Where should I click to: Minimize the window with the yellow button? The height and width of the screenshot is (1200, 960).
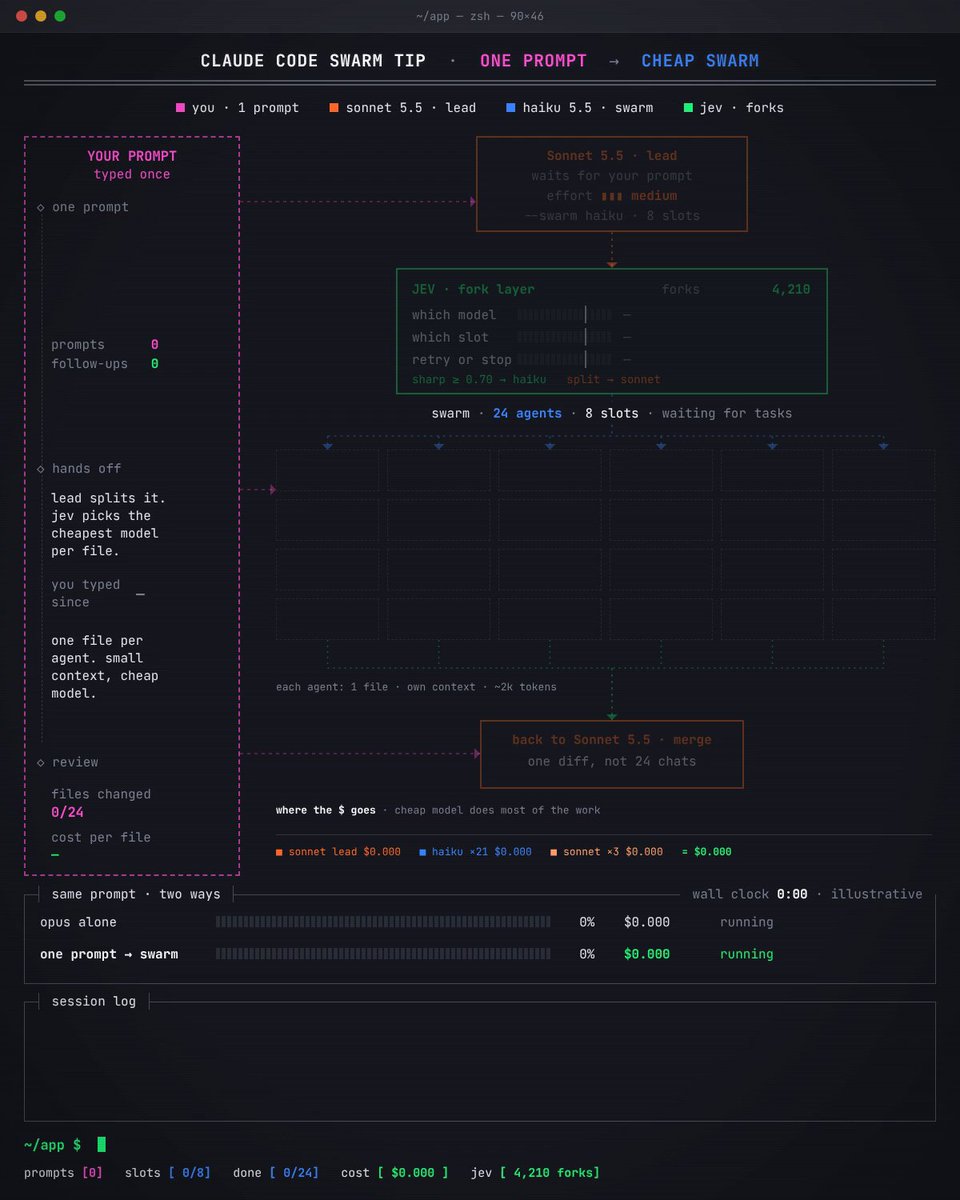[40, 16]
